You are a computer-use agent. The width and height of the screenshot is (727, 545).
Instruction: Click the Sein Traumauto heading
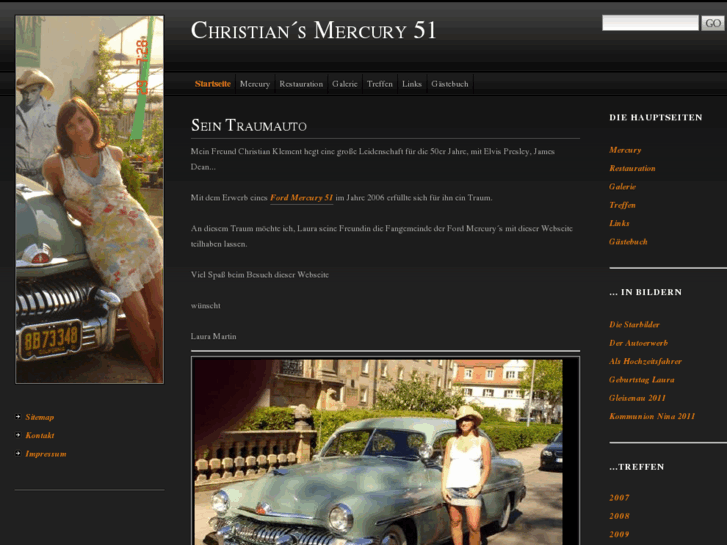249,125
